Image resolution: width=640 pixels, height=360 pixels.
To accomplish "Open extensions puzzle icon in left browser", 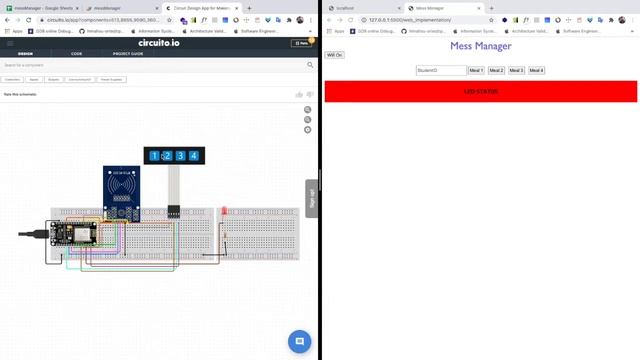I will [289, 20].
